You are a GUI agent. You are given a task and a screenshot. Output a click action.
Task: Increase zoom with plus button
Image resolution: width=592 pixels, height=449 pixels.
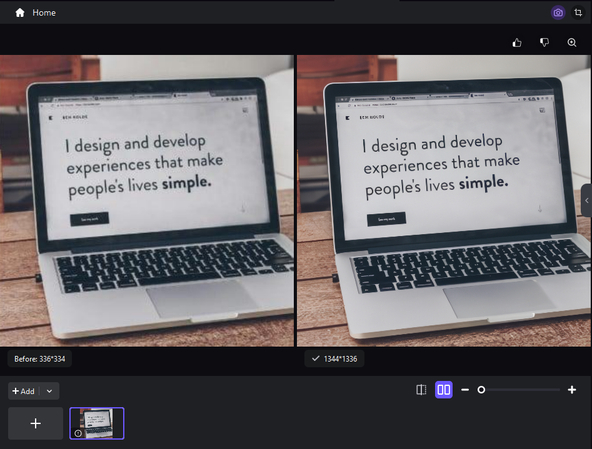pyautogui.click(x=572, y=390)
